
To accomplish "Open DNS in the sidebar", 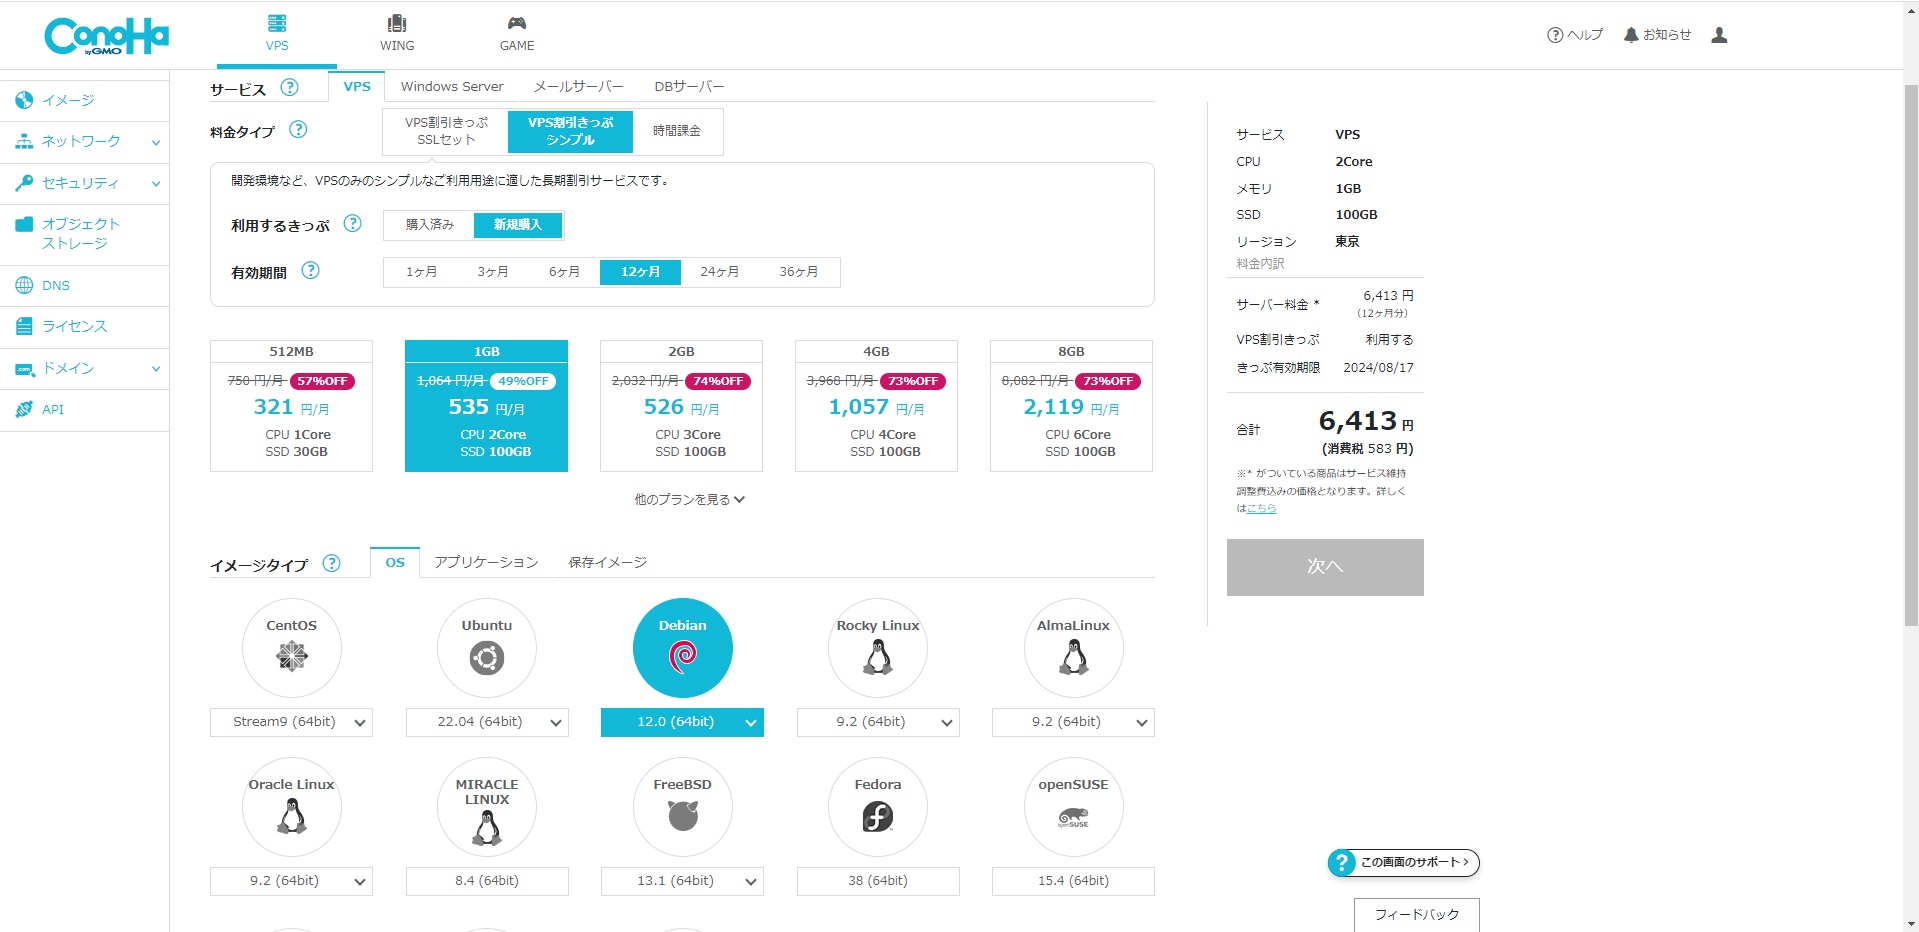I will click(84, 285).
